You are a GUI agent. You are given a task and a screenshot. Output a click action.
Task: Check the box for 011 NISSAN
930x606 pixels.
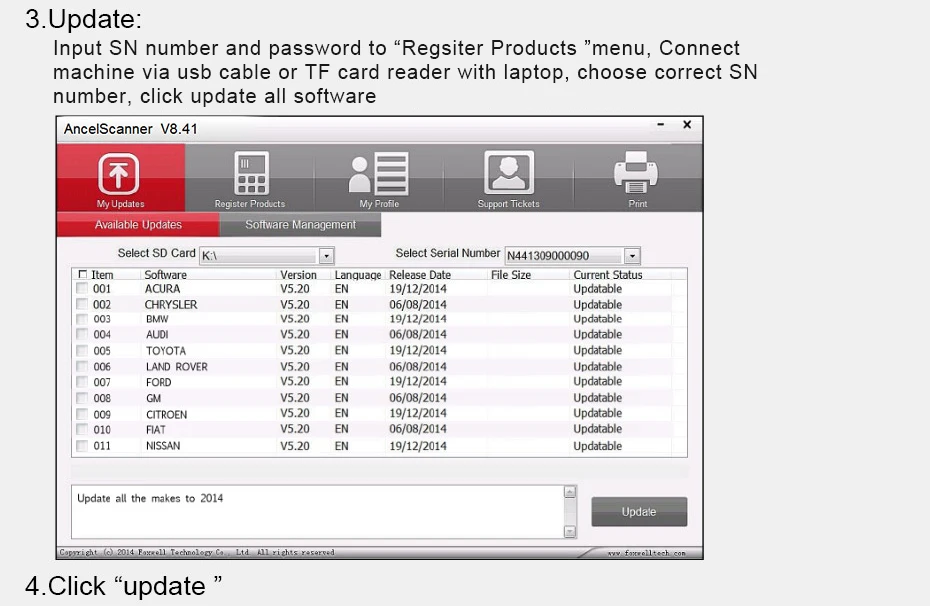(82, 445)
